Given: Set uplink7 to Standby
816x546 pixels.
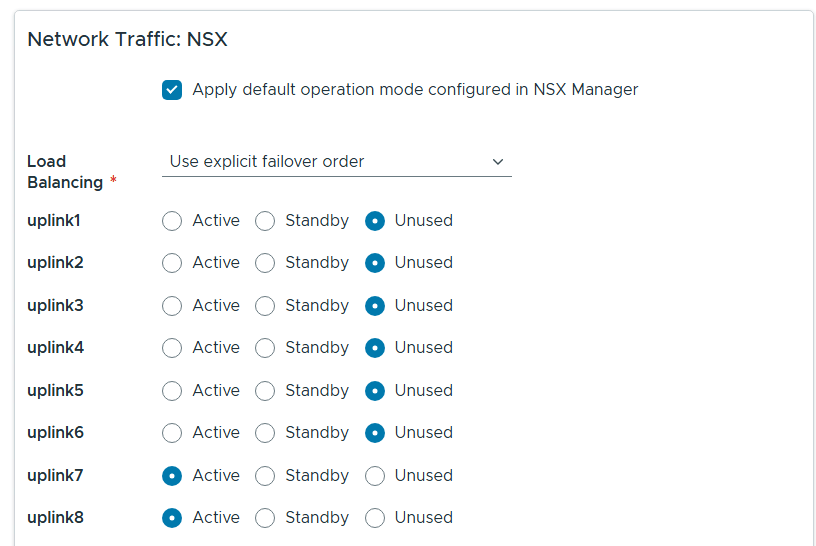Looking at the screenshot, I should 265,476.
